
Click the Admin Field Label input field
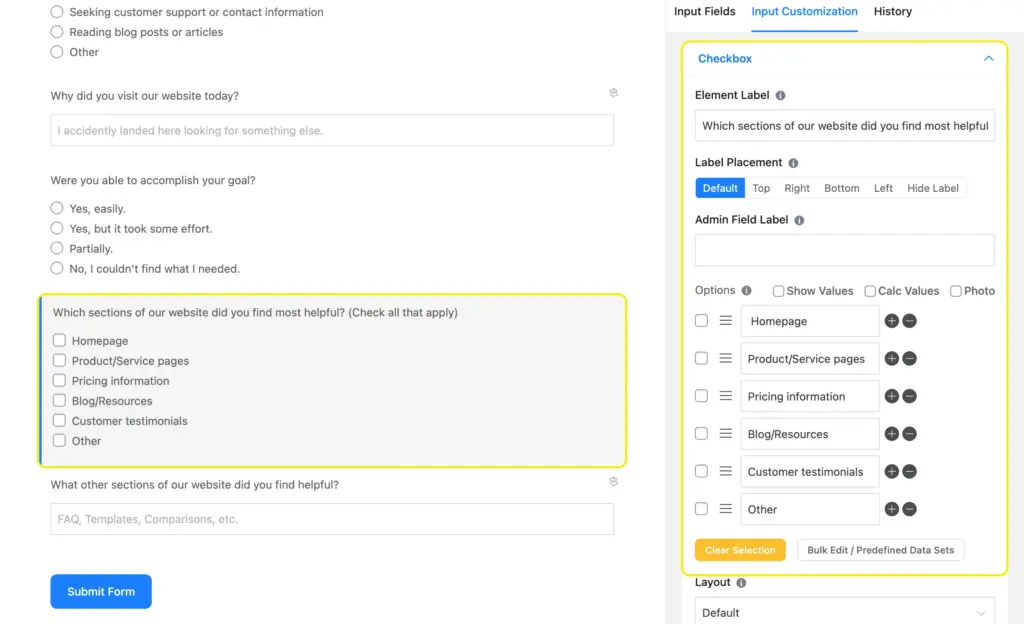(844, 249)
